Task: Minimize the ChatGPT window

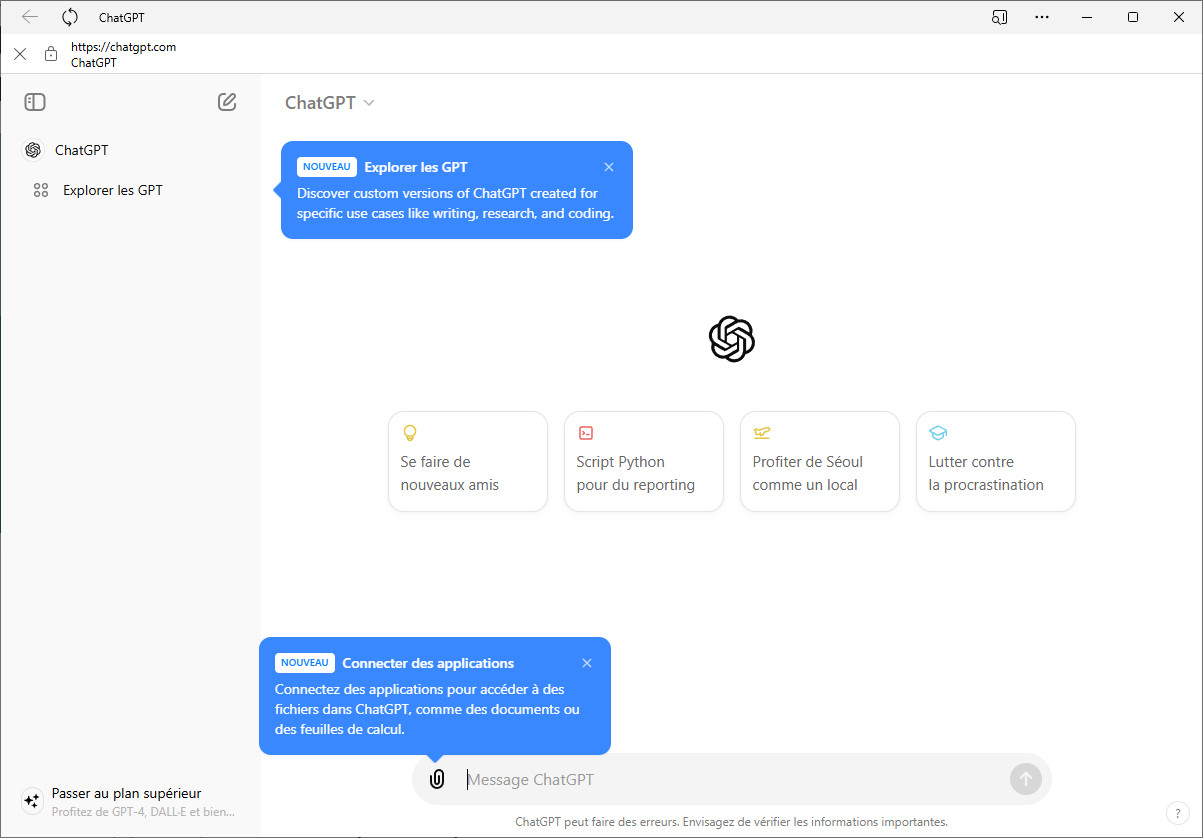Action: coord(1087,17)
